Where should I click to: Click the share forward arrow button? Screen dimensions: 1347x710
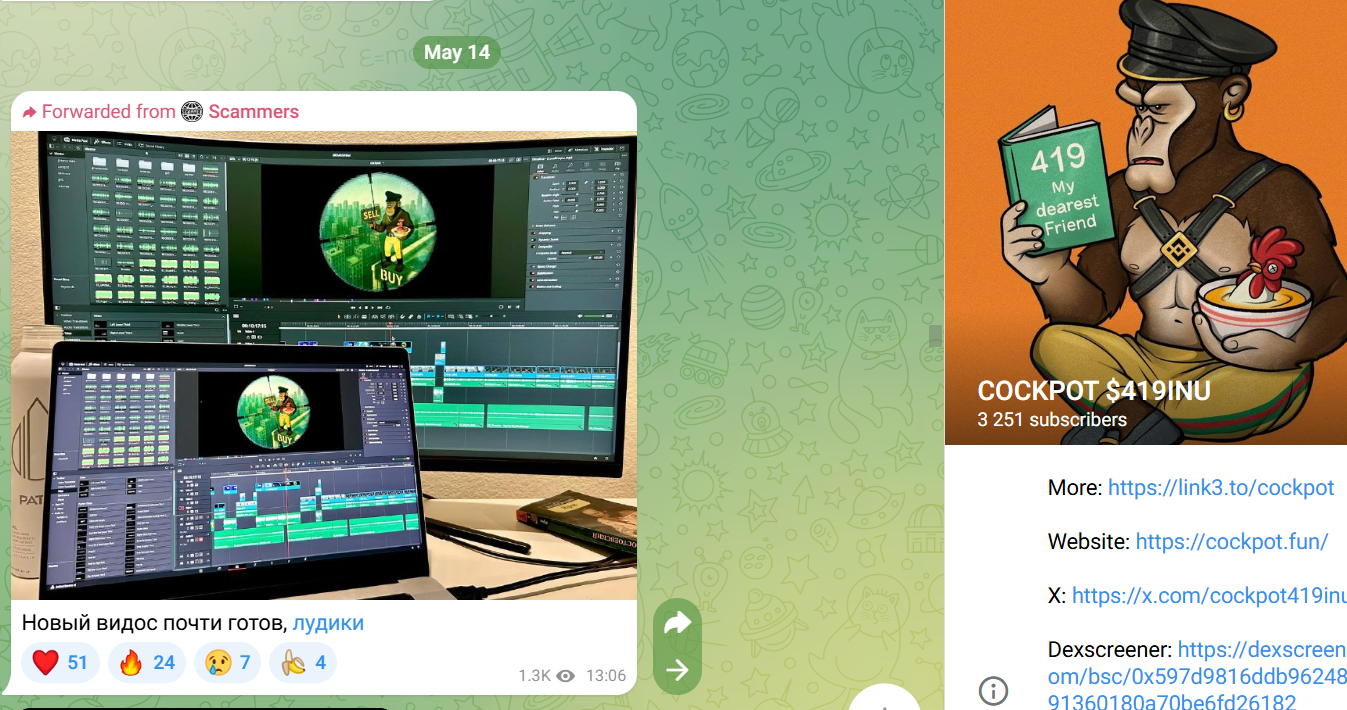point(677,624)
